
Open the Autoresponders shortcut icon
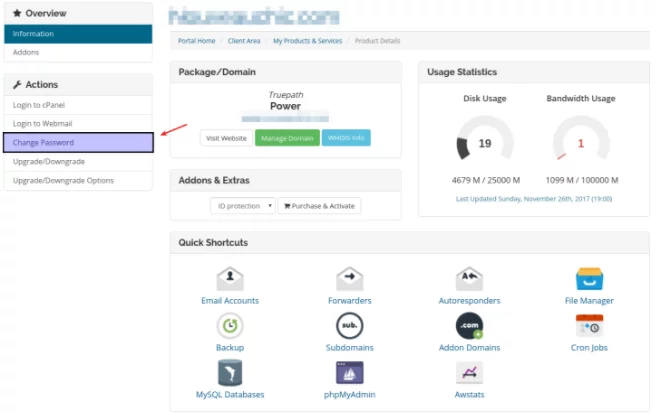pos(469,279)
